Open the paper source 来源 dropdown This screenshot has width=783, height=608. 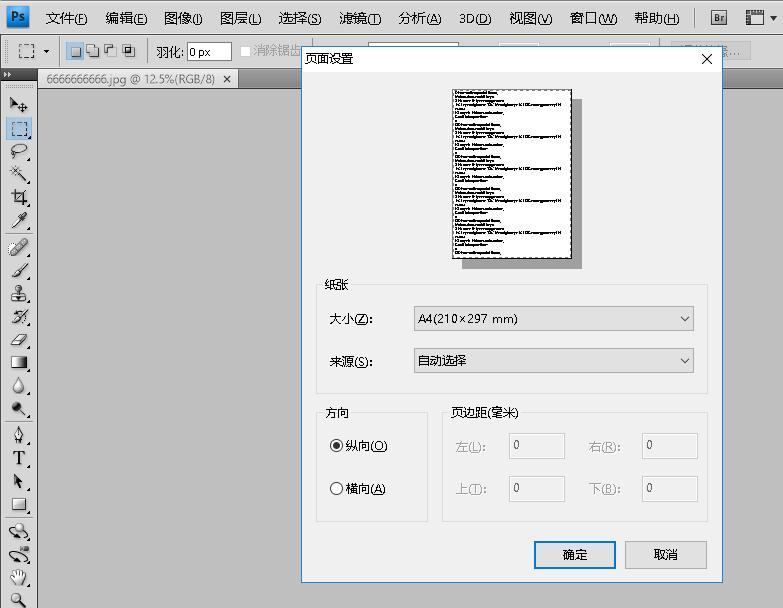click(553, 360)
